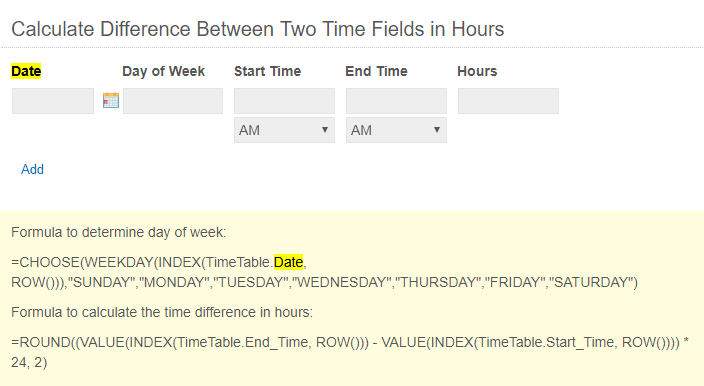This screenshot has width=704, height=386.
Task: Click the Date input field
Action: point(53,101)
